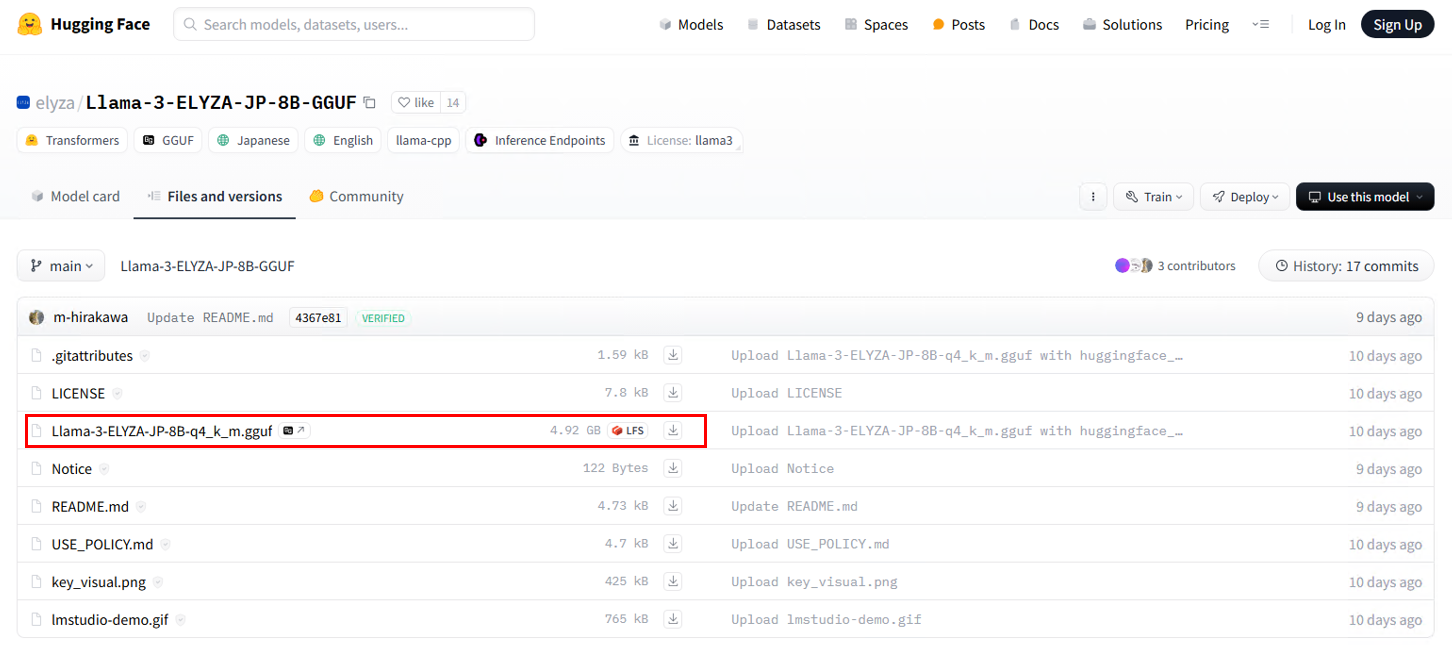Switch to the Model card tab
This screenshot has height=659, width=1452.
[75, 196]
